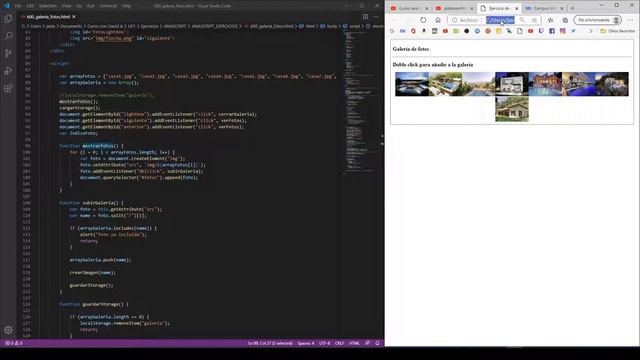Image resolution: width=640 pixels, height=360 pixels.
Task: Click the html breadcrumb segment
Action: click(307, 26)
